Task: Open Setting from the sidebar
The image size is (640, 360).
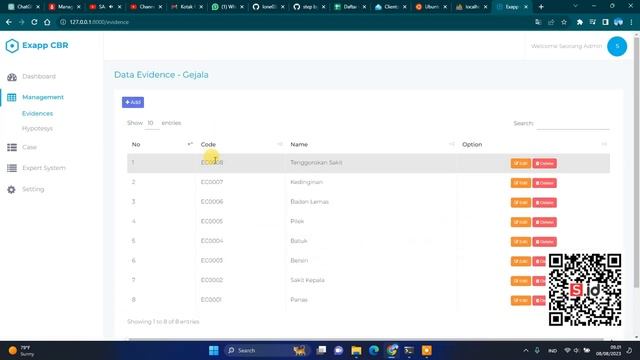Action: (33, 189)
